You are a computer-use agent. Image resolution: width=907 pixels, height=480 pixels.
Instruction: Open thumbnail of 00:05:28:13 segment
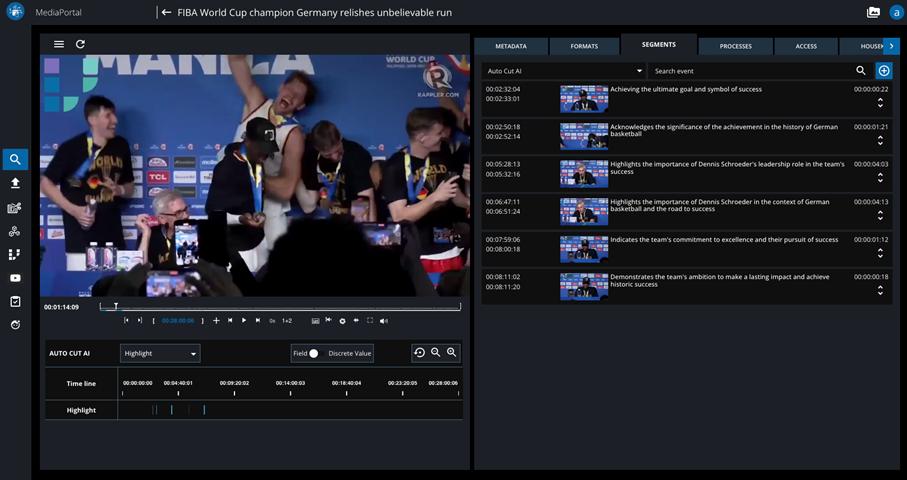(584, 174)
